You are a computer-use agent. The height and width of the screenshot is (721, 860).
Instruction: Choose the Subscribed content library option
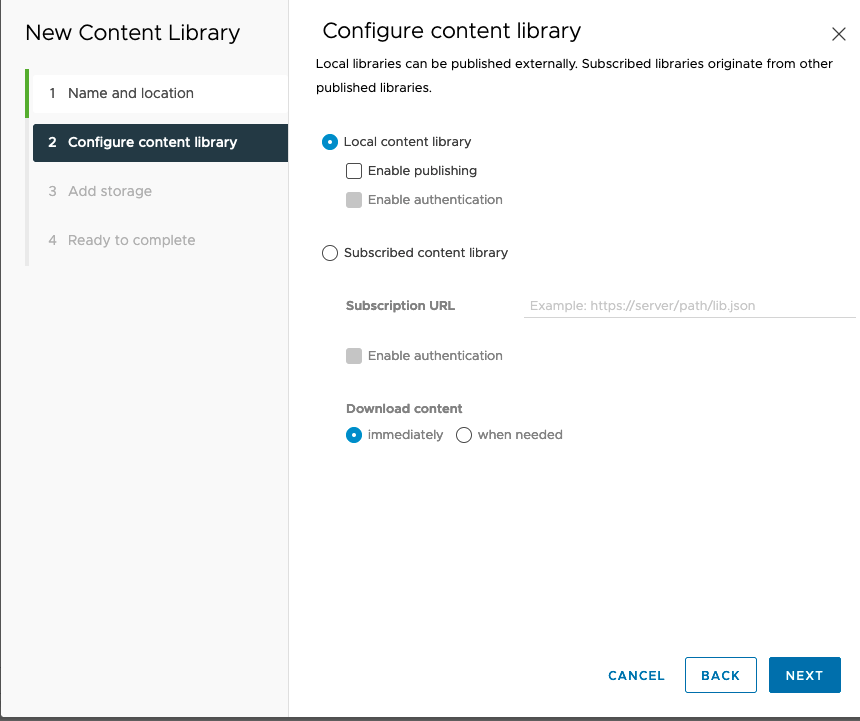(330, 253)
